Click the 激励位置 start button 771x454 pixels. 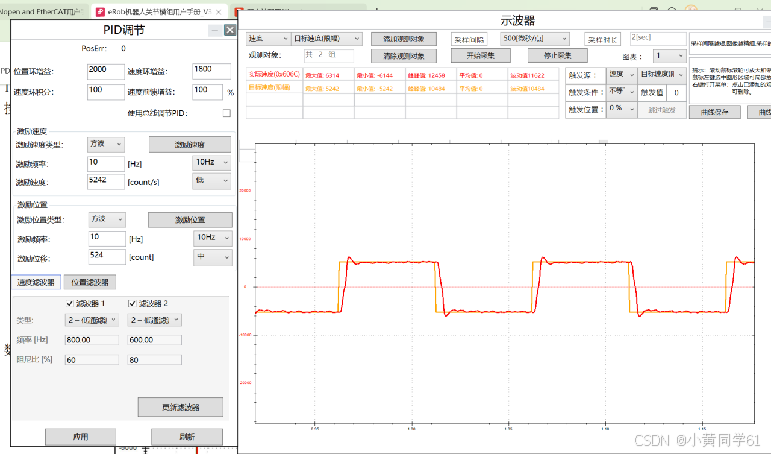click(190, 220)
